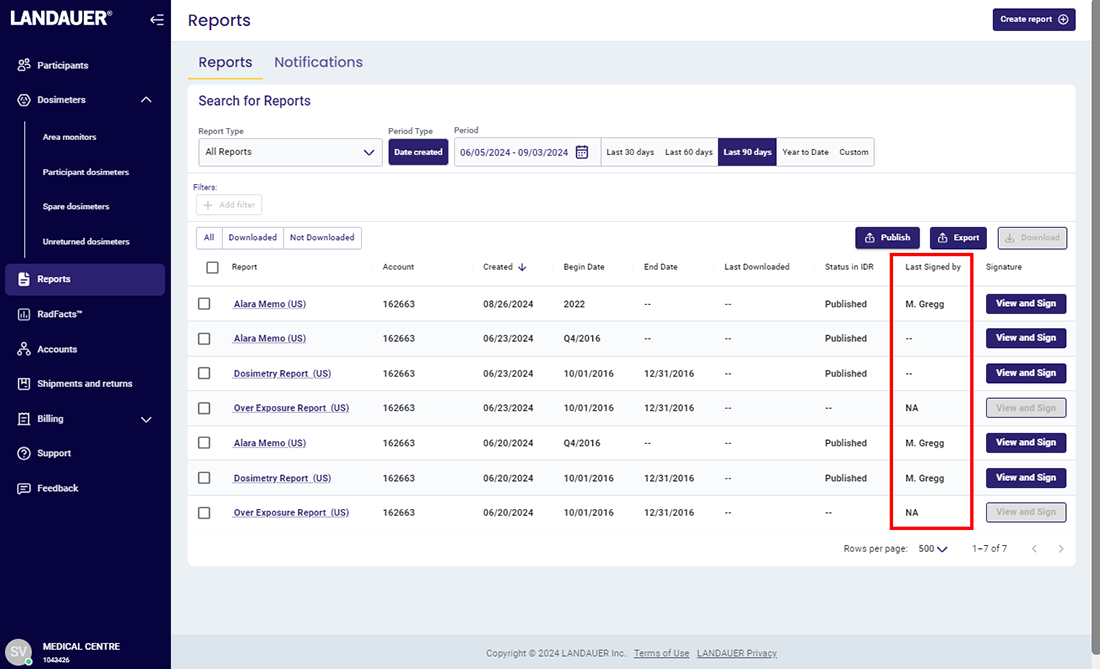Collapse the sidebar using the hamburger arrow icon

157,19
